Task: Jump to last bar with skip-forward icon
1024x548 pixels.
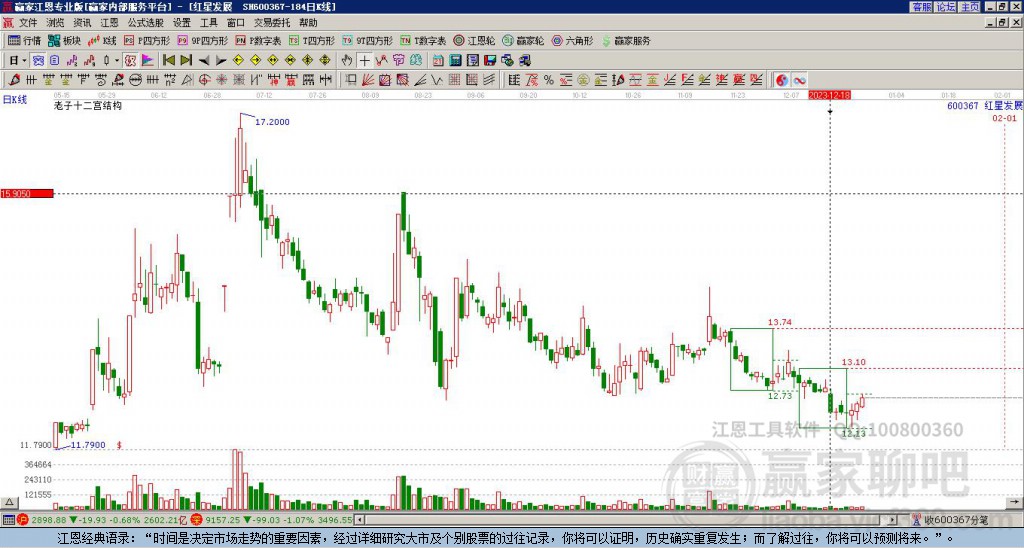Action: (x=186, y=61)
